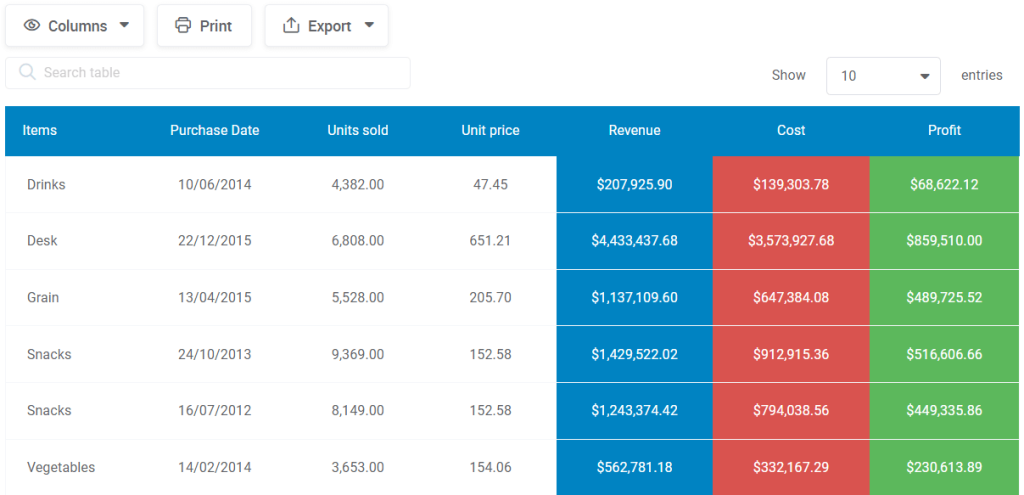This screenshot has width=1024, height=495.
Task: Sort by Unit price header
Action: 490,131
